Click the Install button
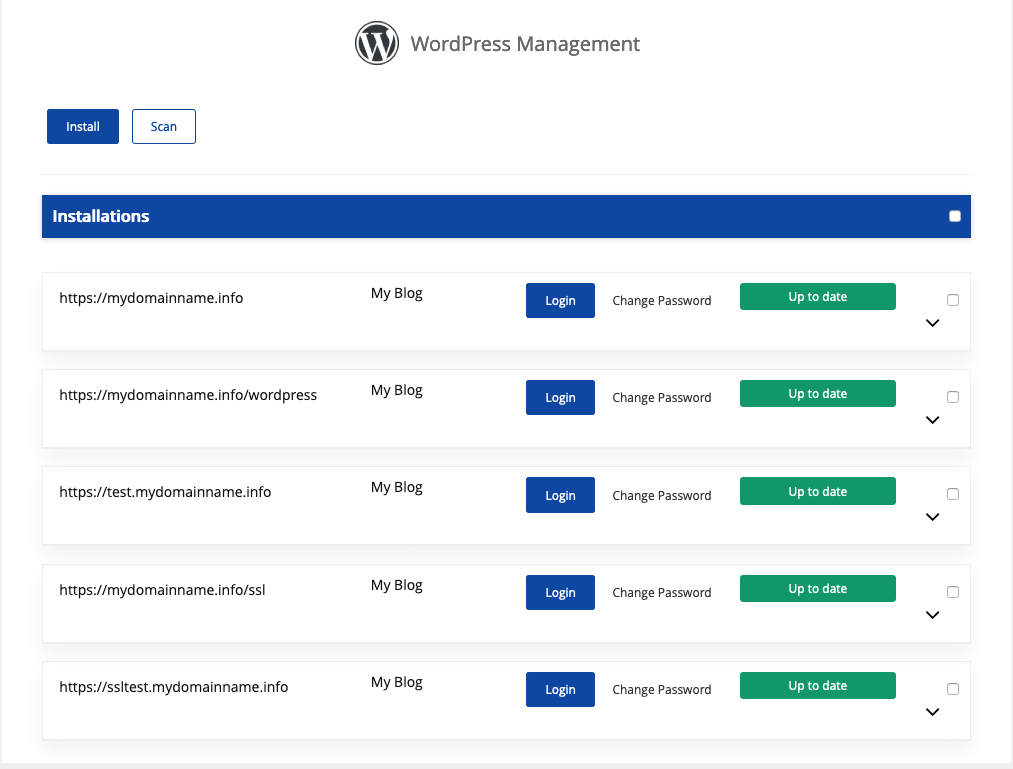This screenshot has height=769, width=1013. click(83, 127)
